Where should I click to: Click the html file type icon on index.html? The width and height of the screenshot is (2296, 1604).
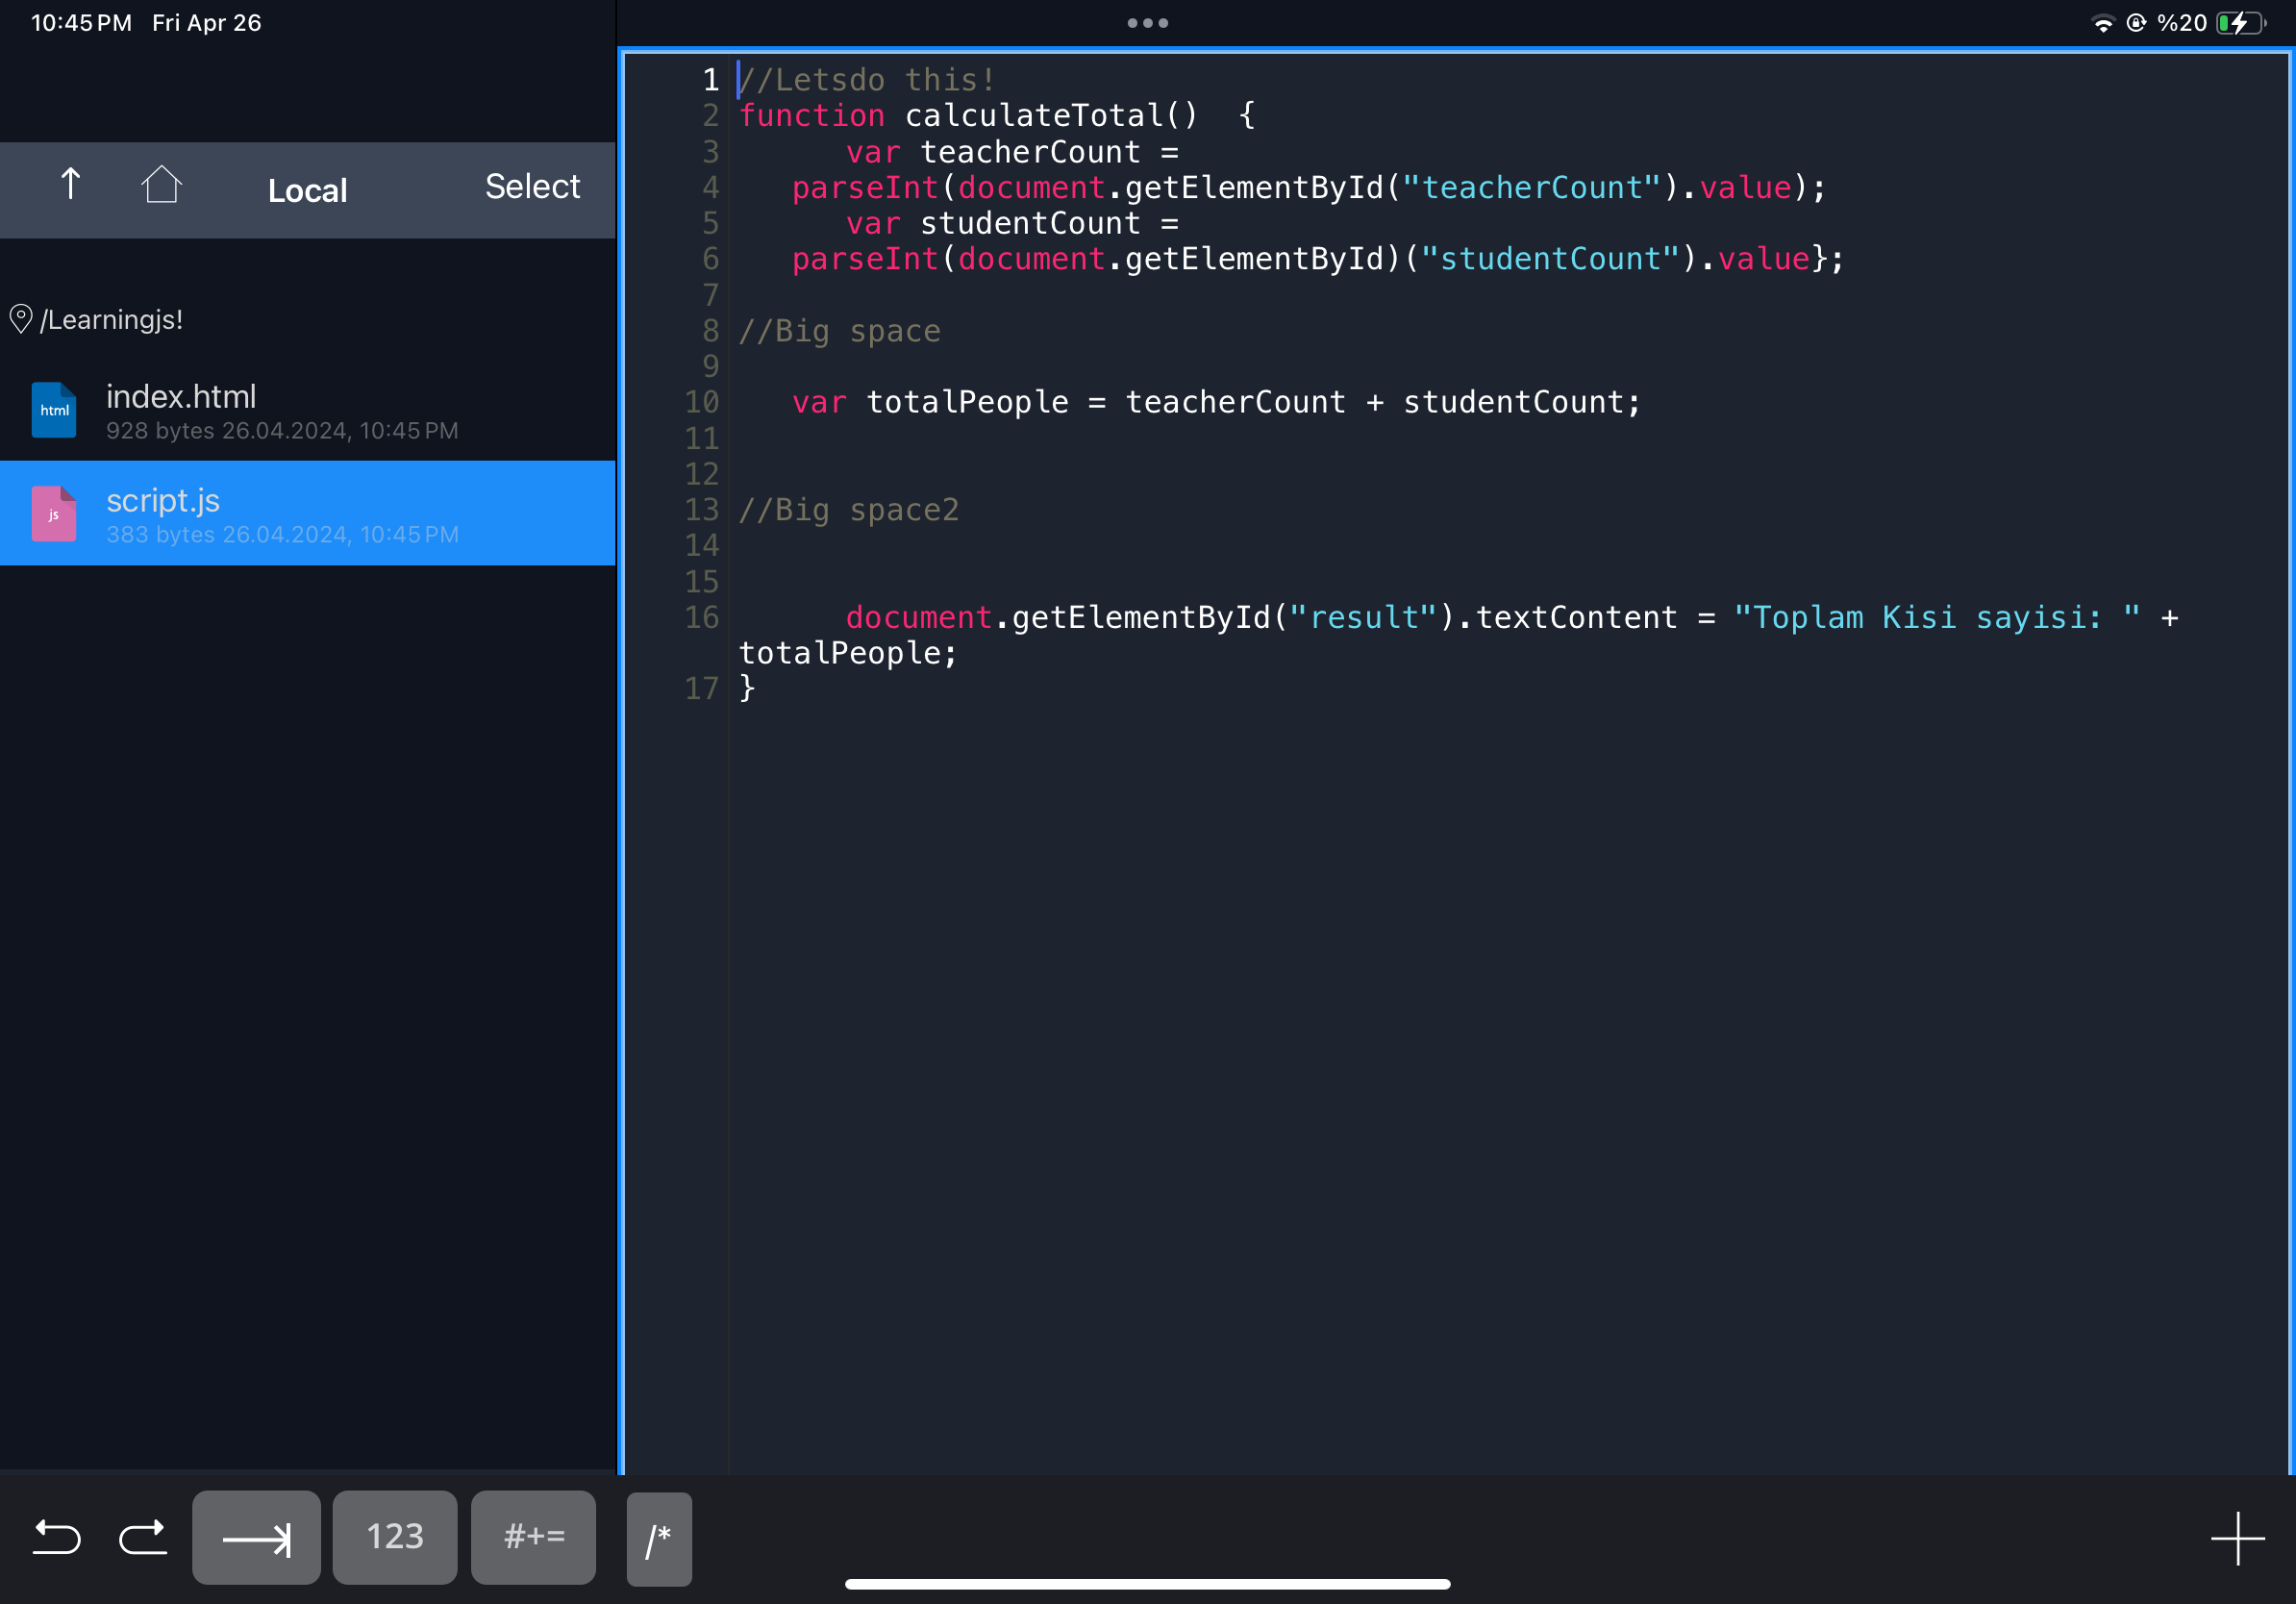coord(54,410)
